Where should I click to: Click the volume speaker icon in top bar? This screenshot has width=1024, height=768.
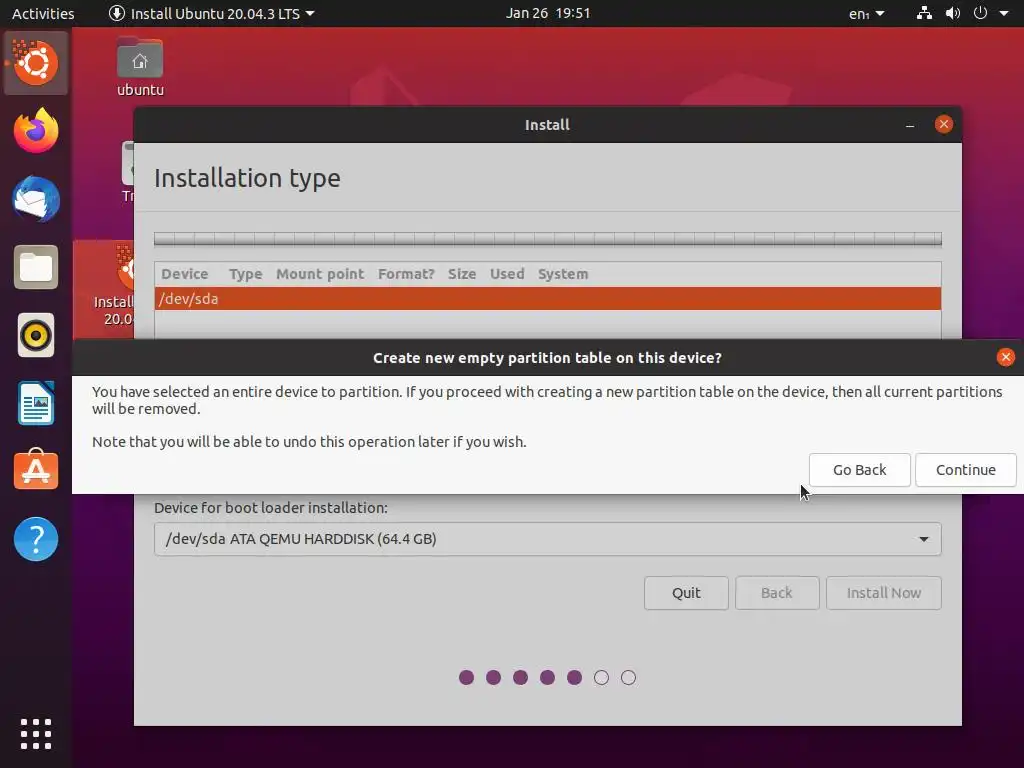953,13
